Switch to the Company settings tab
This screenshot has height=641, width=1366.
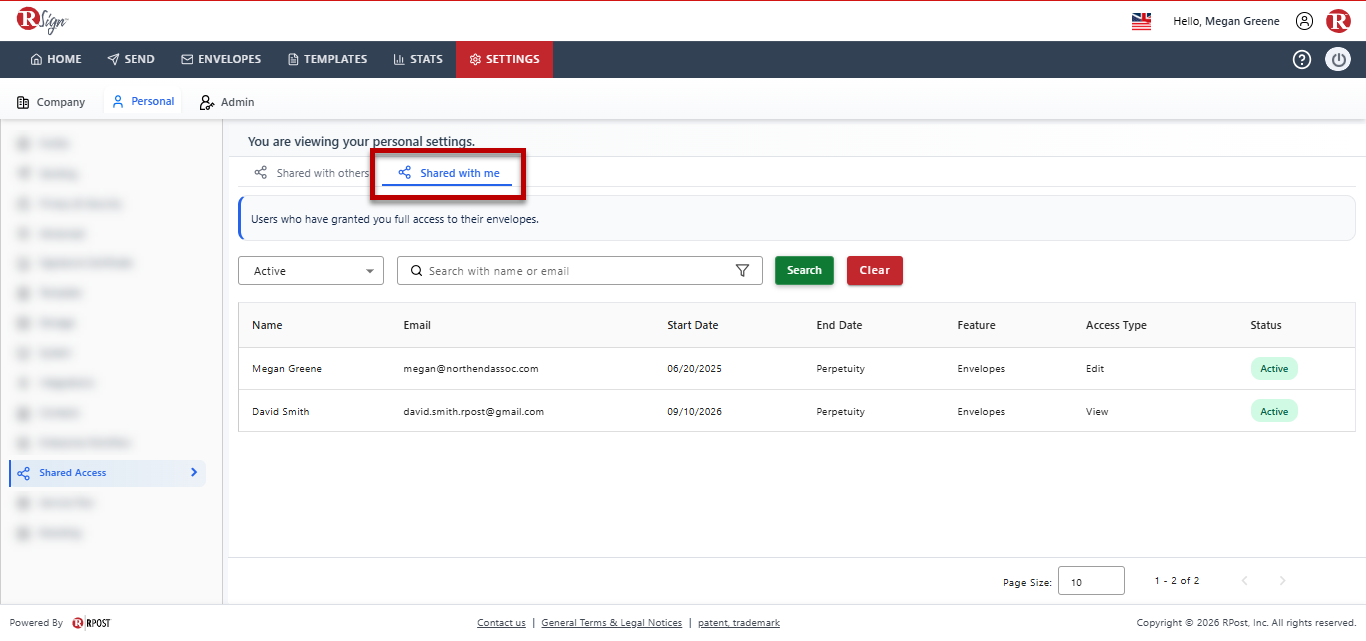(x=51, y=102)
